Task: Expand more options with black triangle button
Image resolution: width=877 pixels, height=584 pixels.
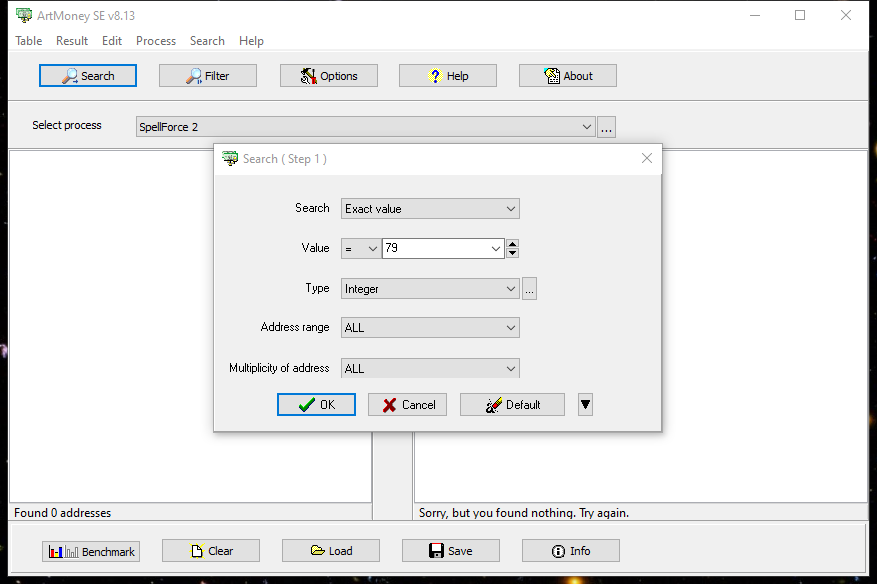Action: tap(585, 404)
